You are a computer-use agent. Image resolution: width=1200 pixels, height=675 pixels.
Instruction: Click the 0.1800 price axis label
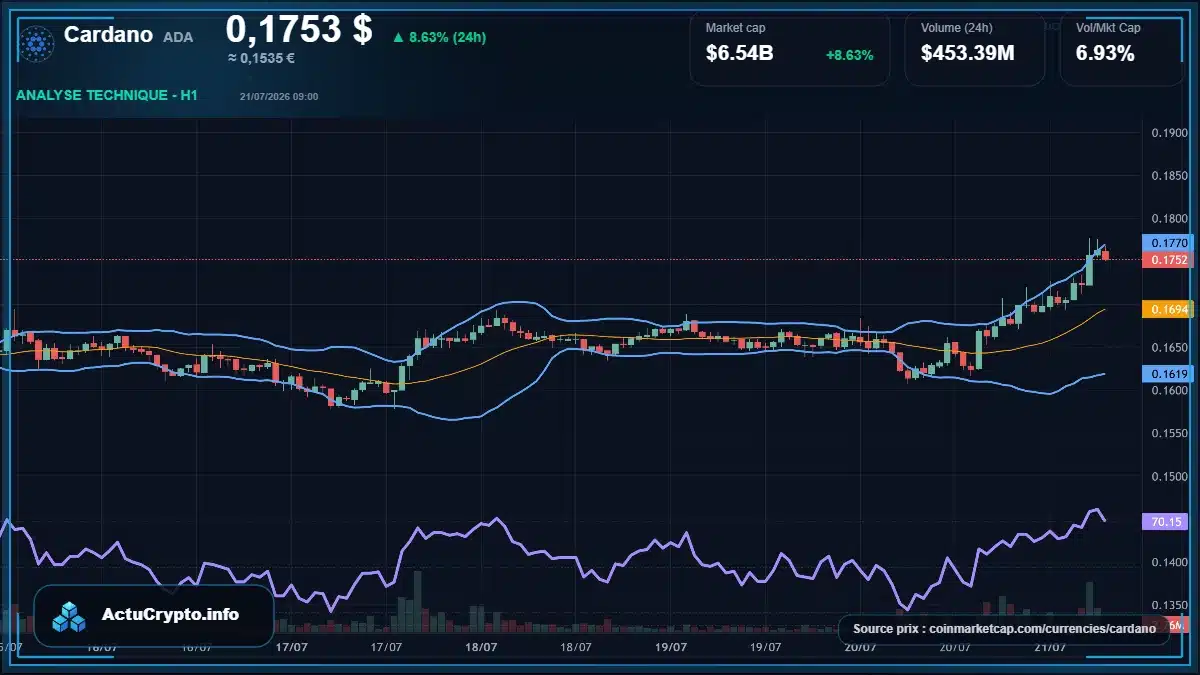point(1169,219)
